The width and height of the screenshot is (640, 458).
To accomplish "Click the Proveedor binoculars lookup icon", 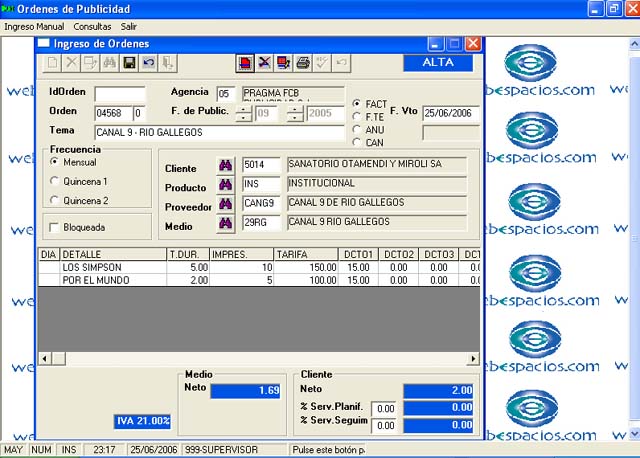I will [x=225, y=204].
